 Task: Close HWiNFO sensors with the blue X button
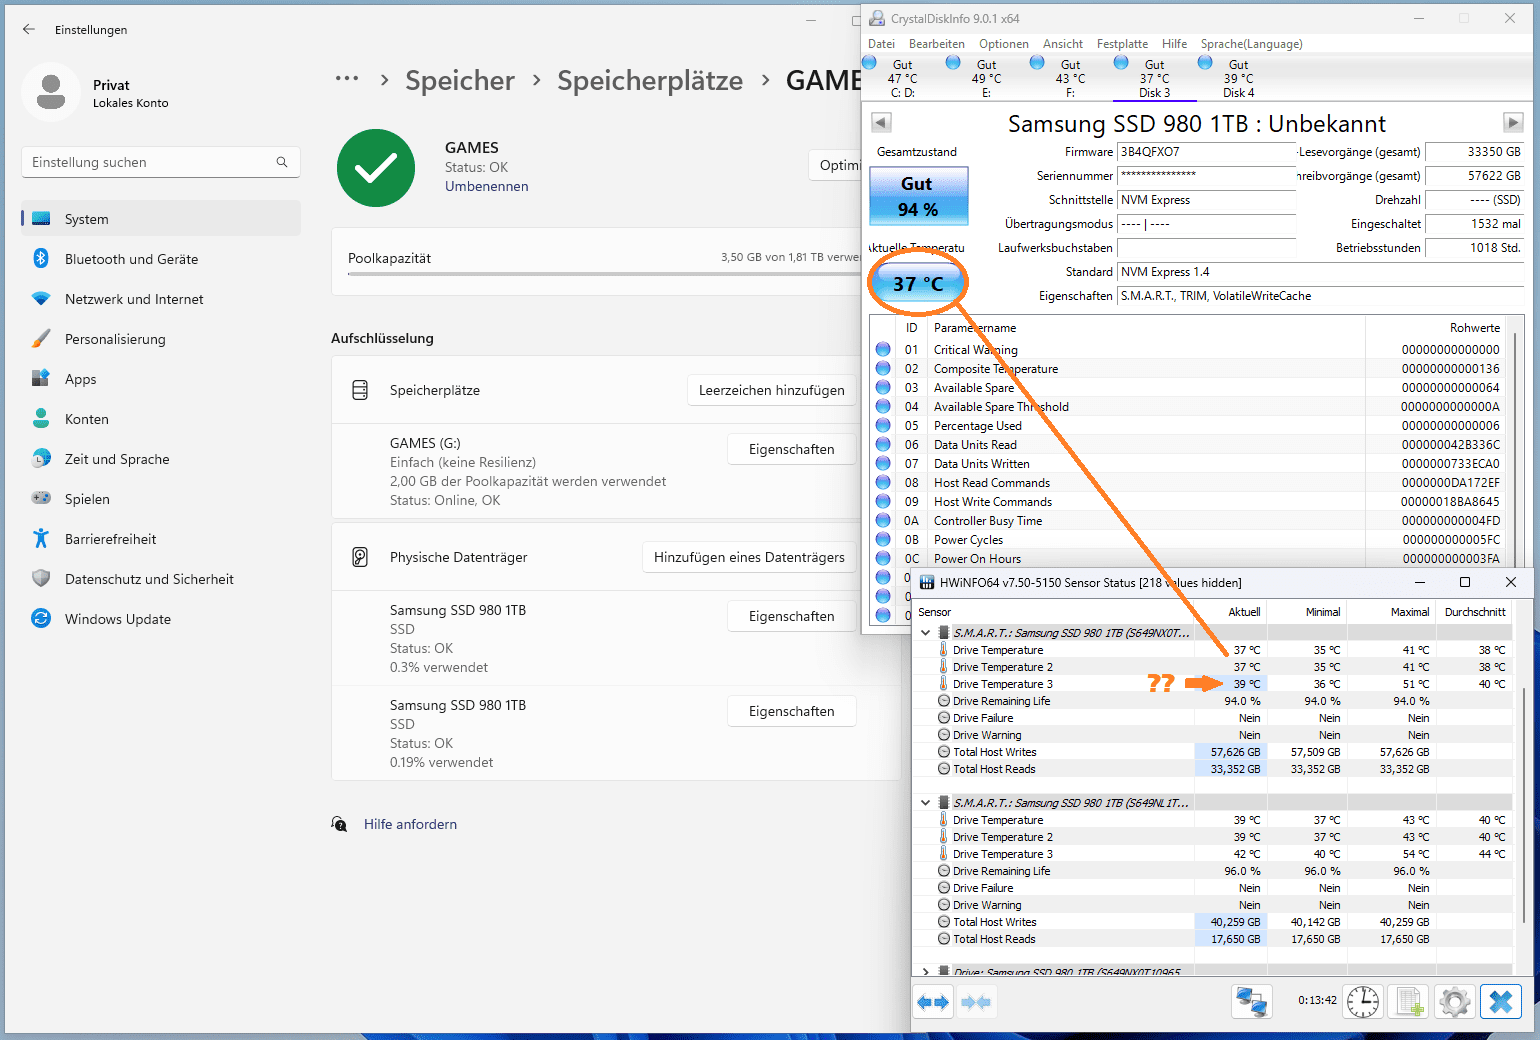pos(1501,1001)
